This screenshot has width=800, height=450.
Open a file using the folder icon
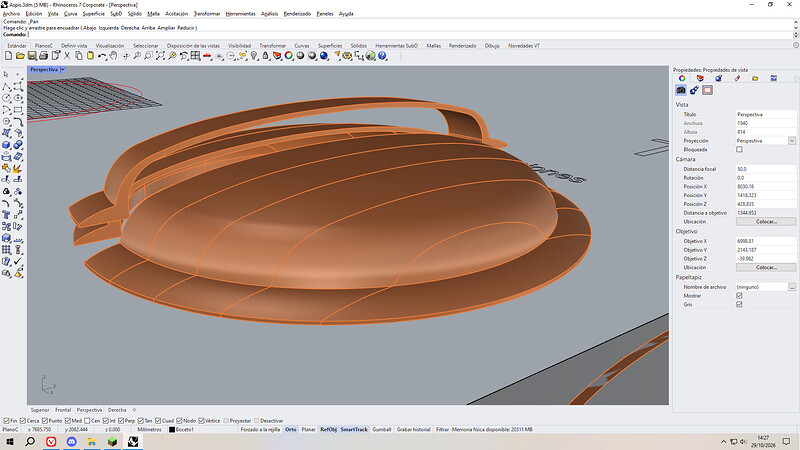coord(20,56)
